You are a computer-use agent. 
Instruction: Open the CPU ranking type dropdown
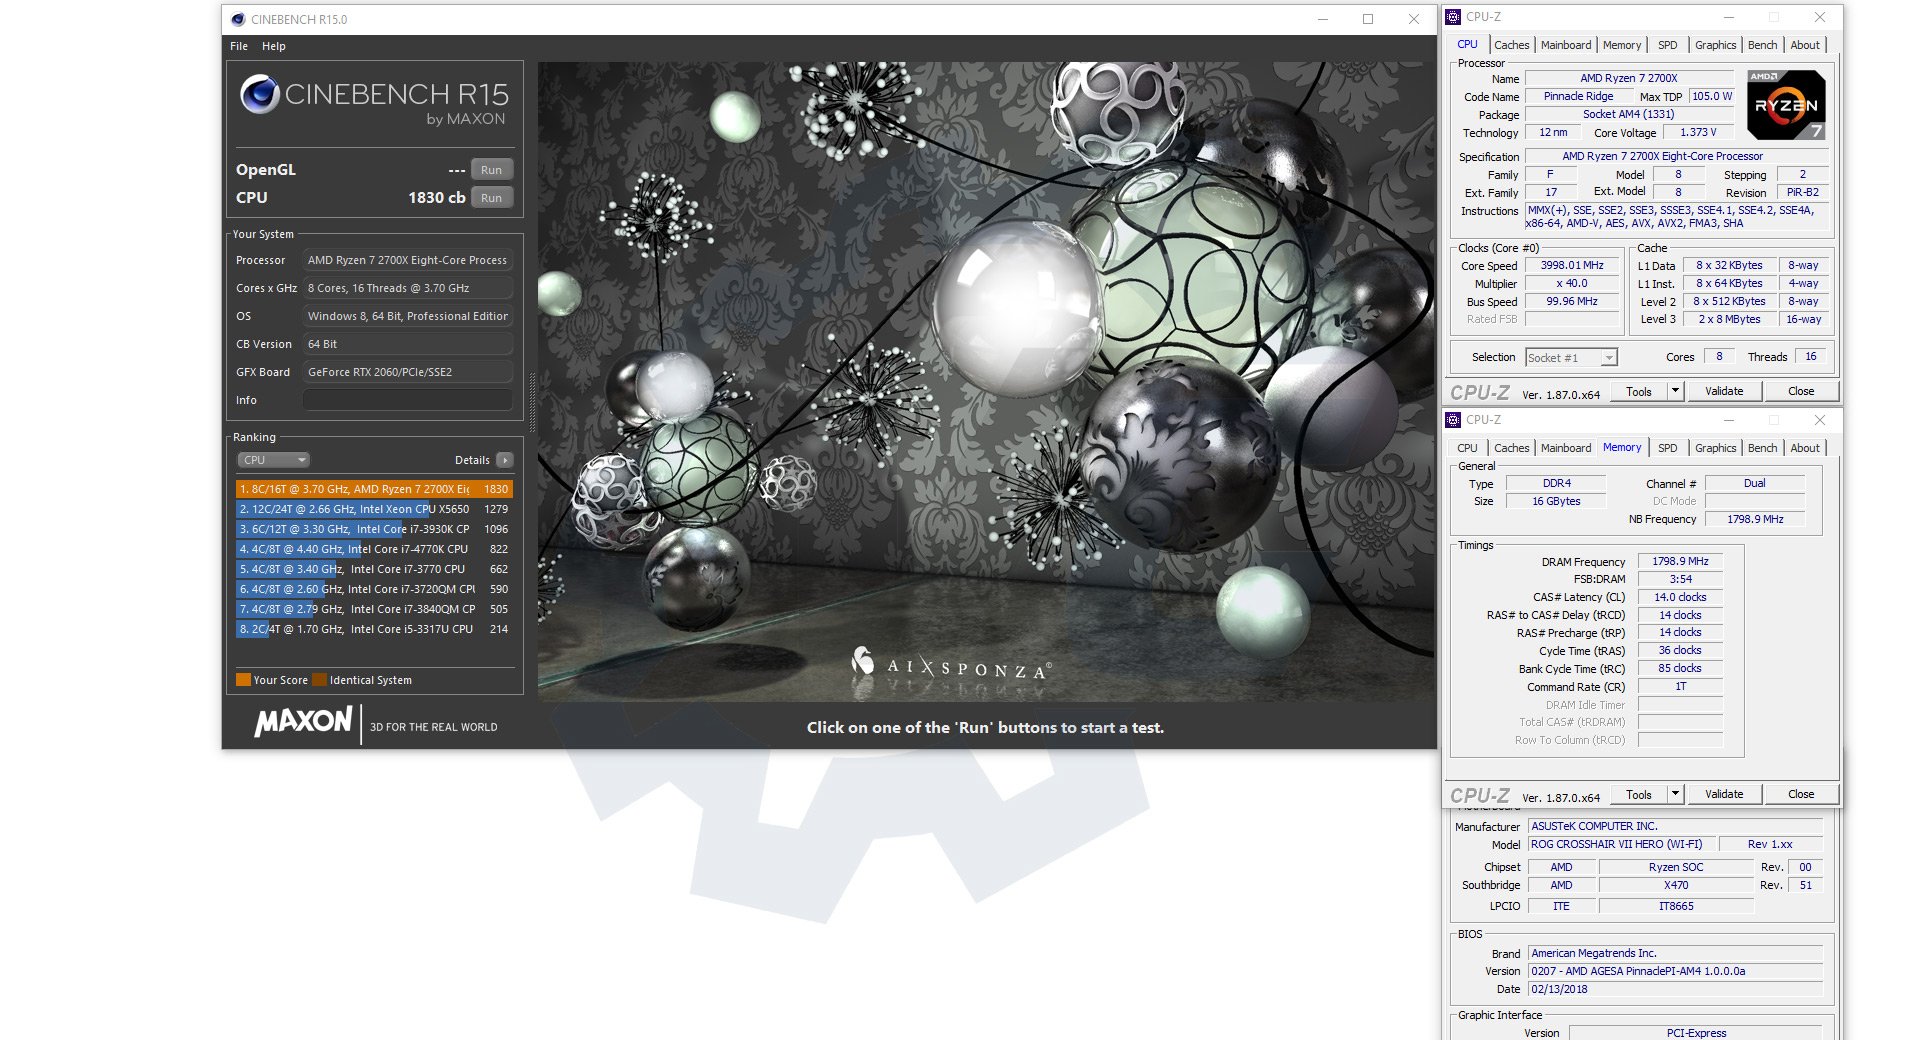tap(273, 460)
